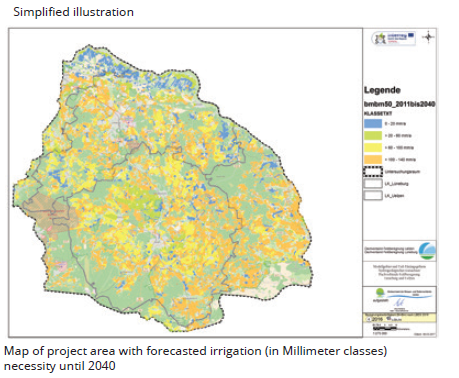Select the dashed Untersuchungsraum boundary symbol

[373, 172]
